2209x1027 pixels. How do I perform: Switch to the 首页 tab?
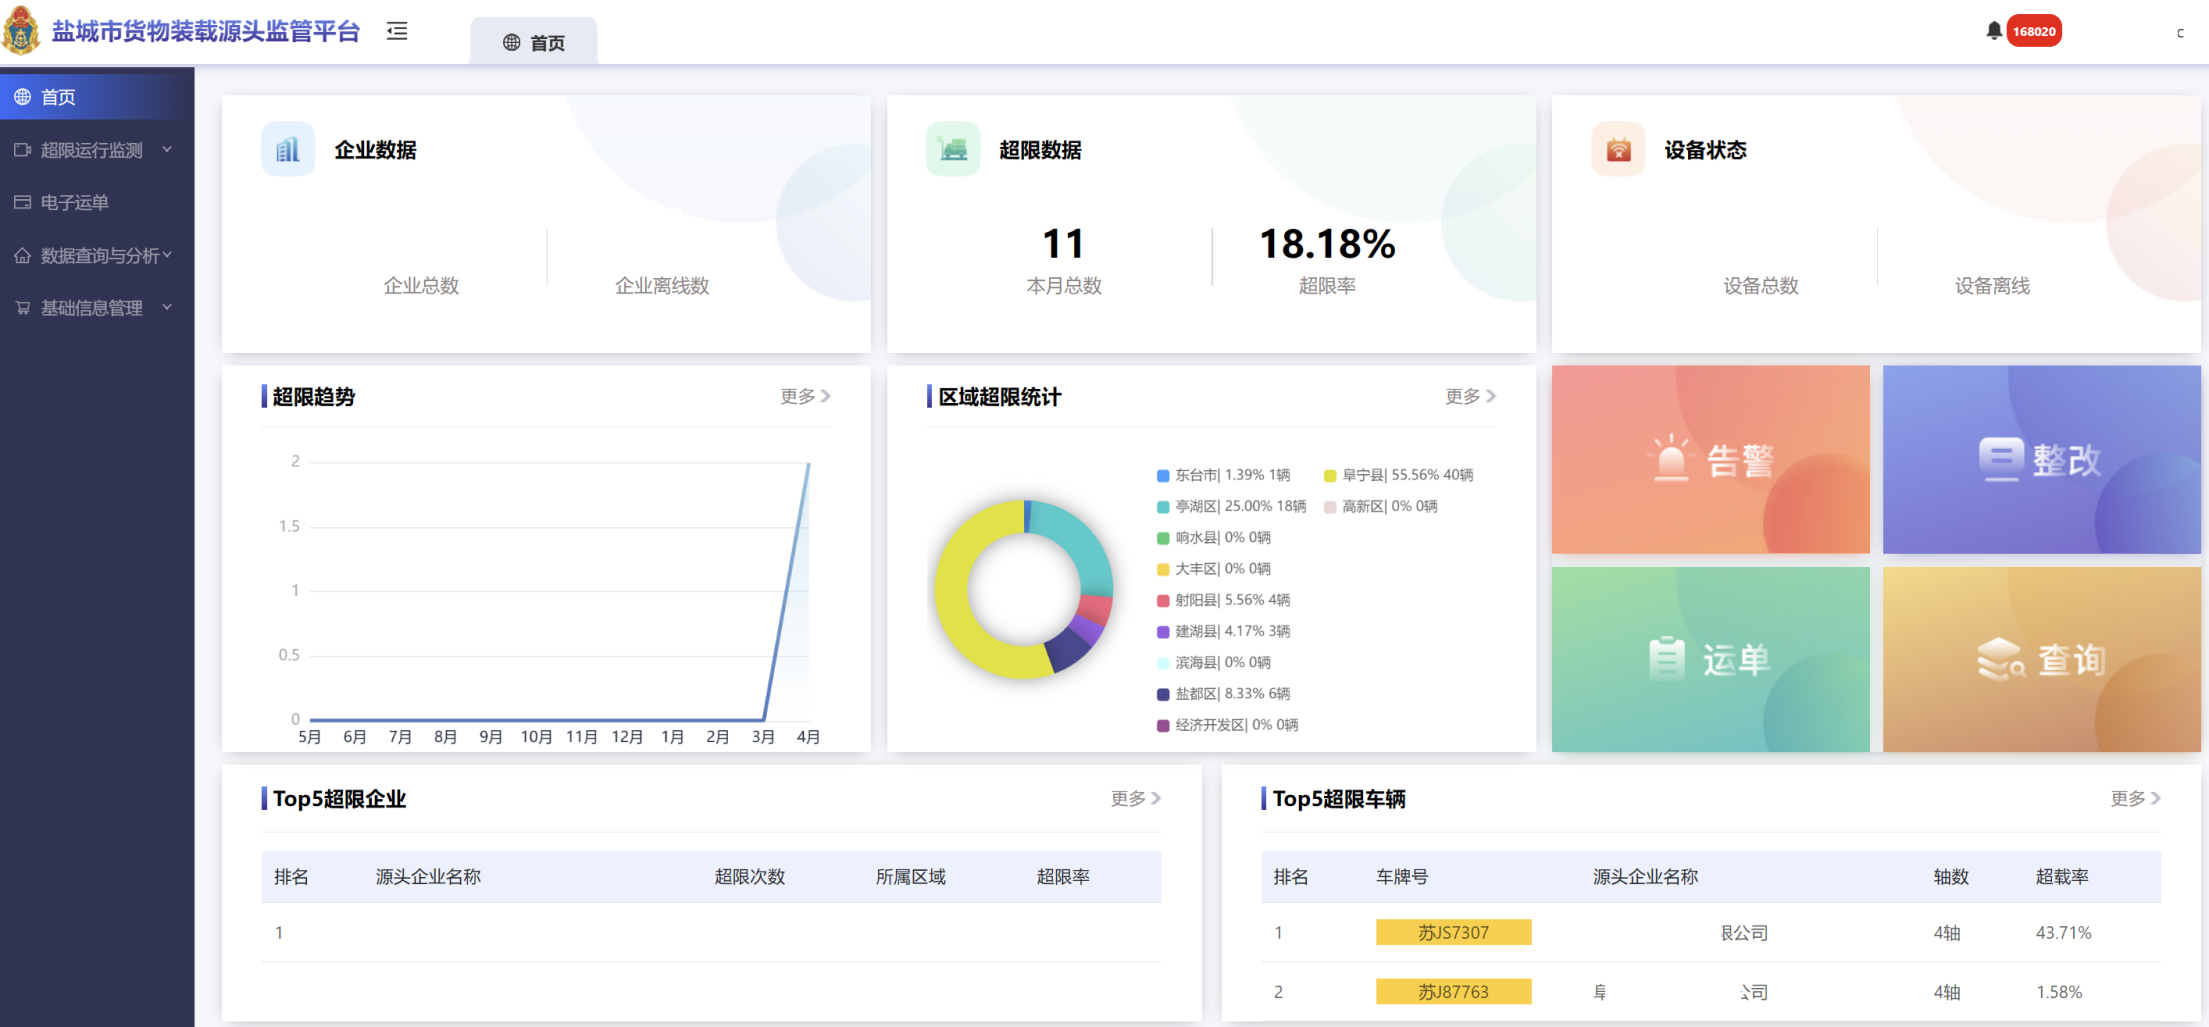534,42
